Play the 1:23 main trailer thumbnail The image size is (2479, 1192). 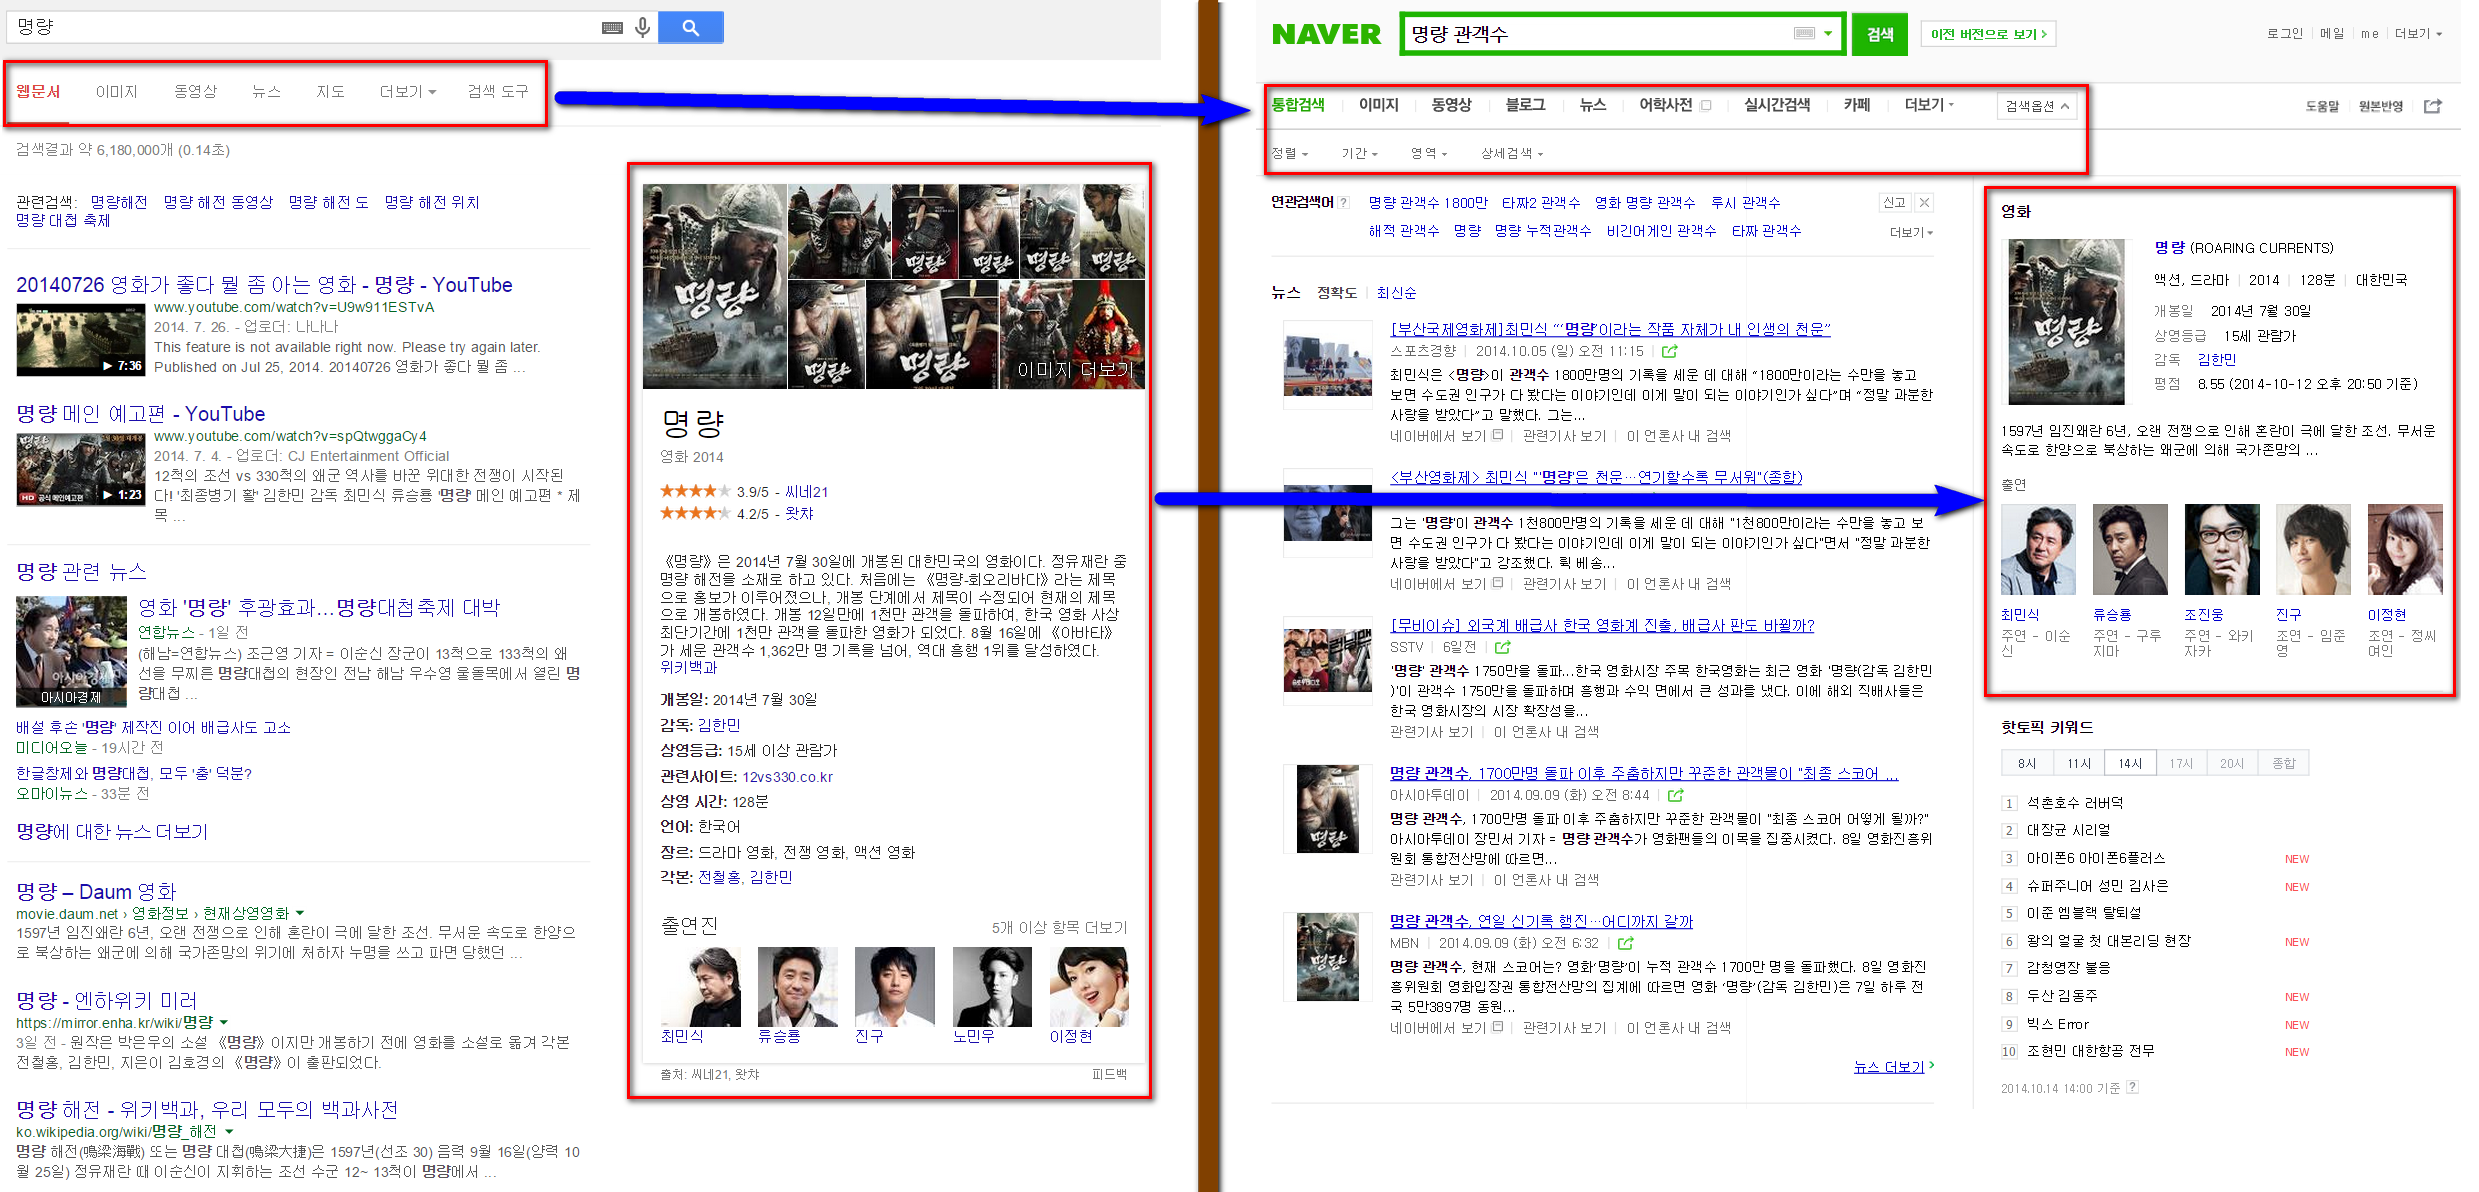[81, 469]
